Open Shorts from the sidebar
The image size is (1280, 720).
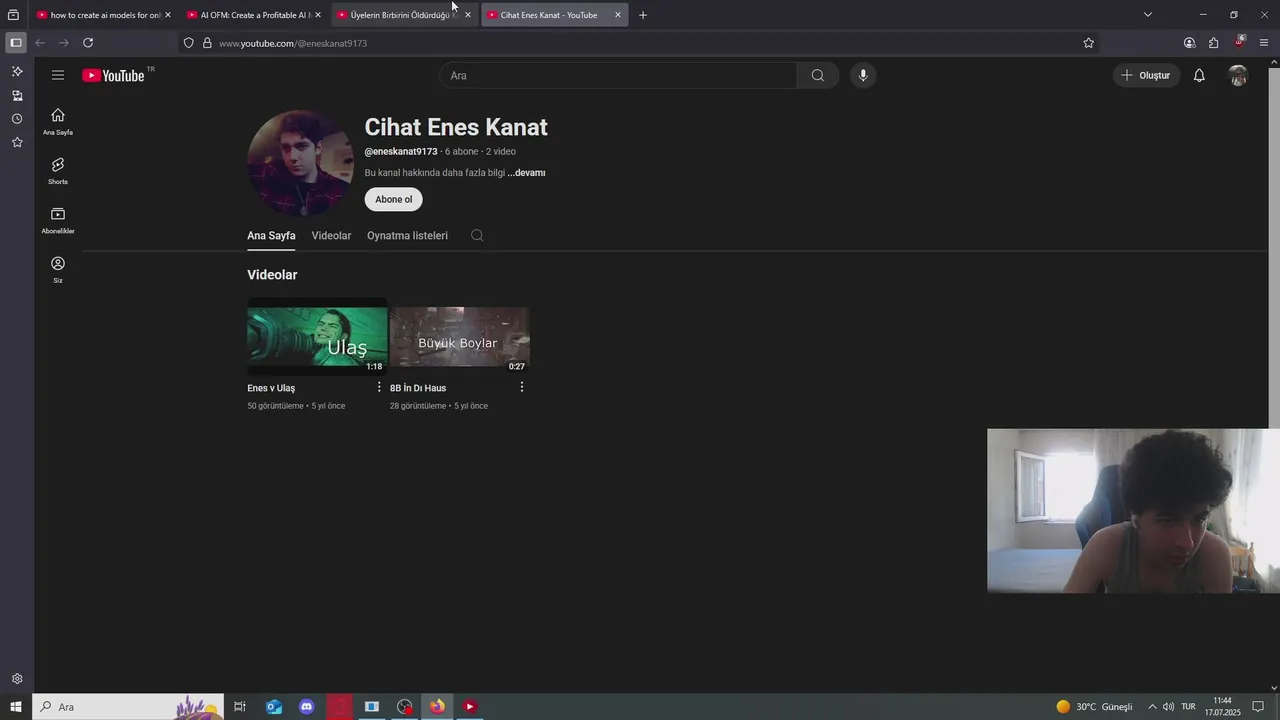[x=58, y=170]
